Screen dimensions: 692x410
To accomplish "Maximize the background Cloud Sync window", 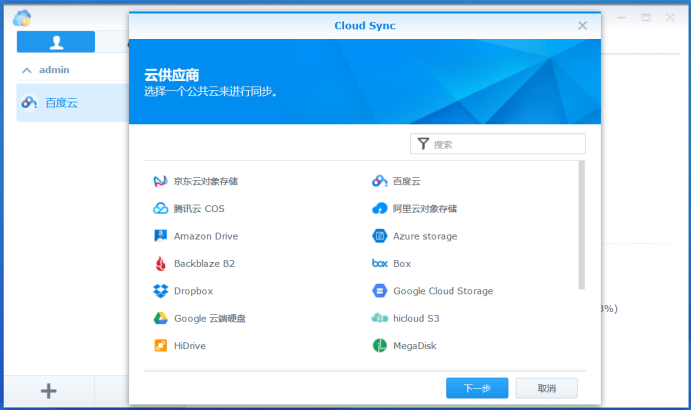I will [x=646, y=18].
